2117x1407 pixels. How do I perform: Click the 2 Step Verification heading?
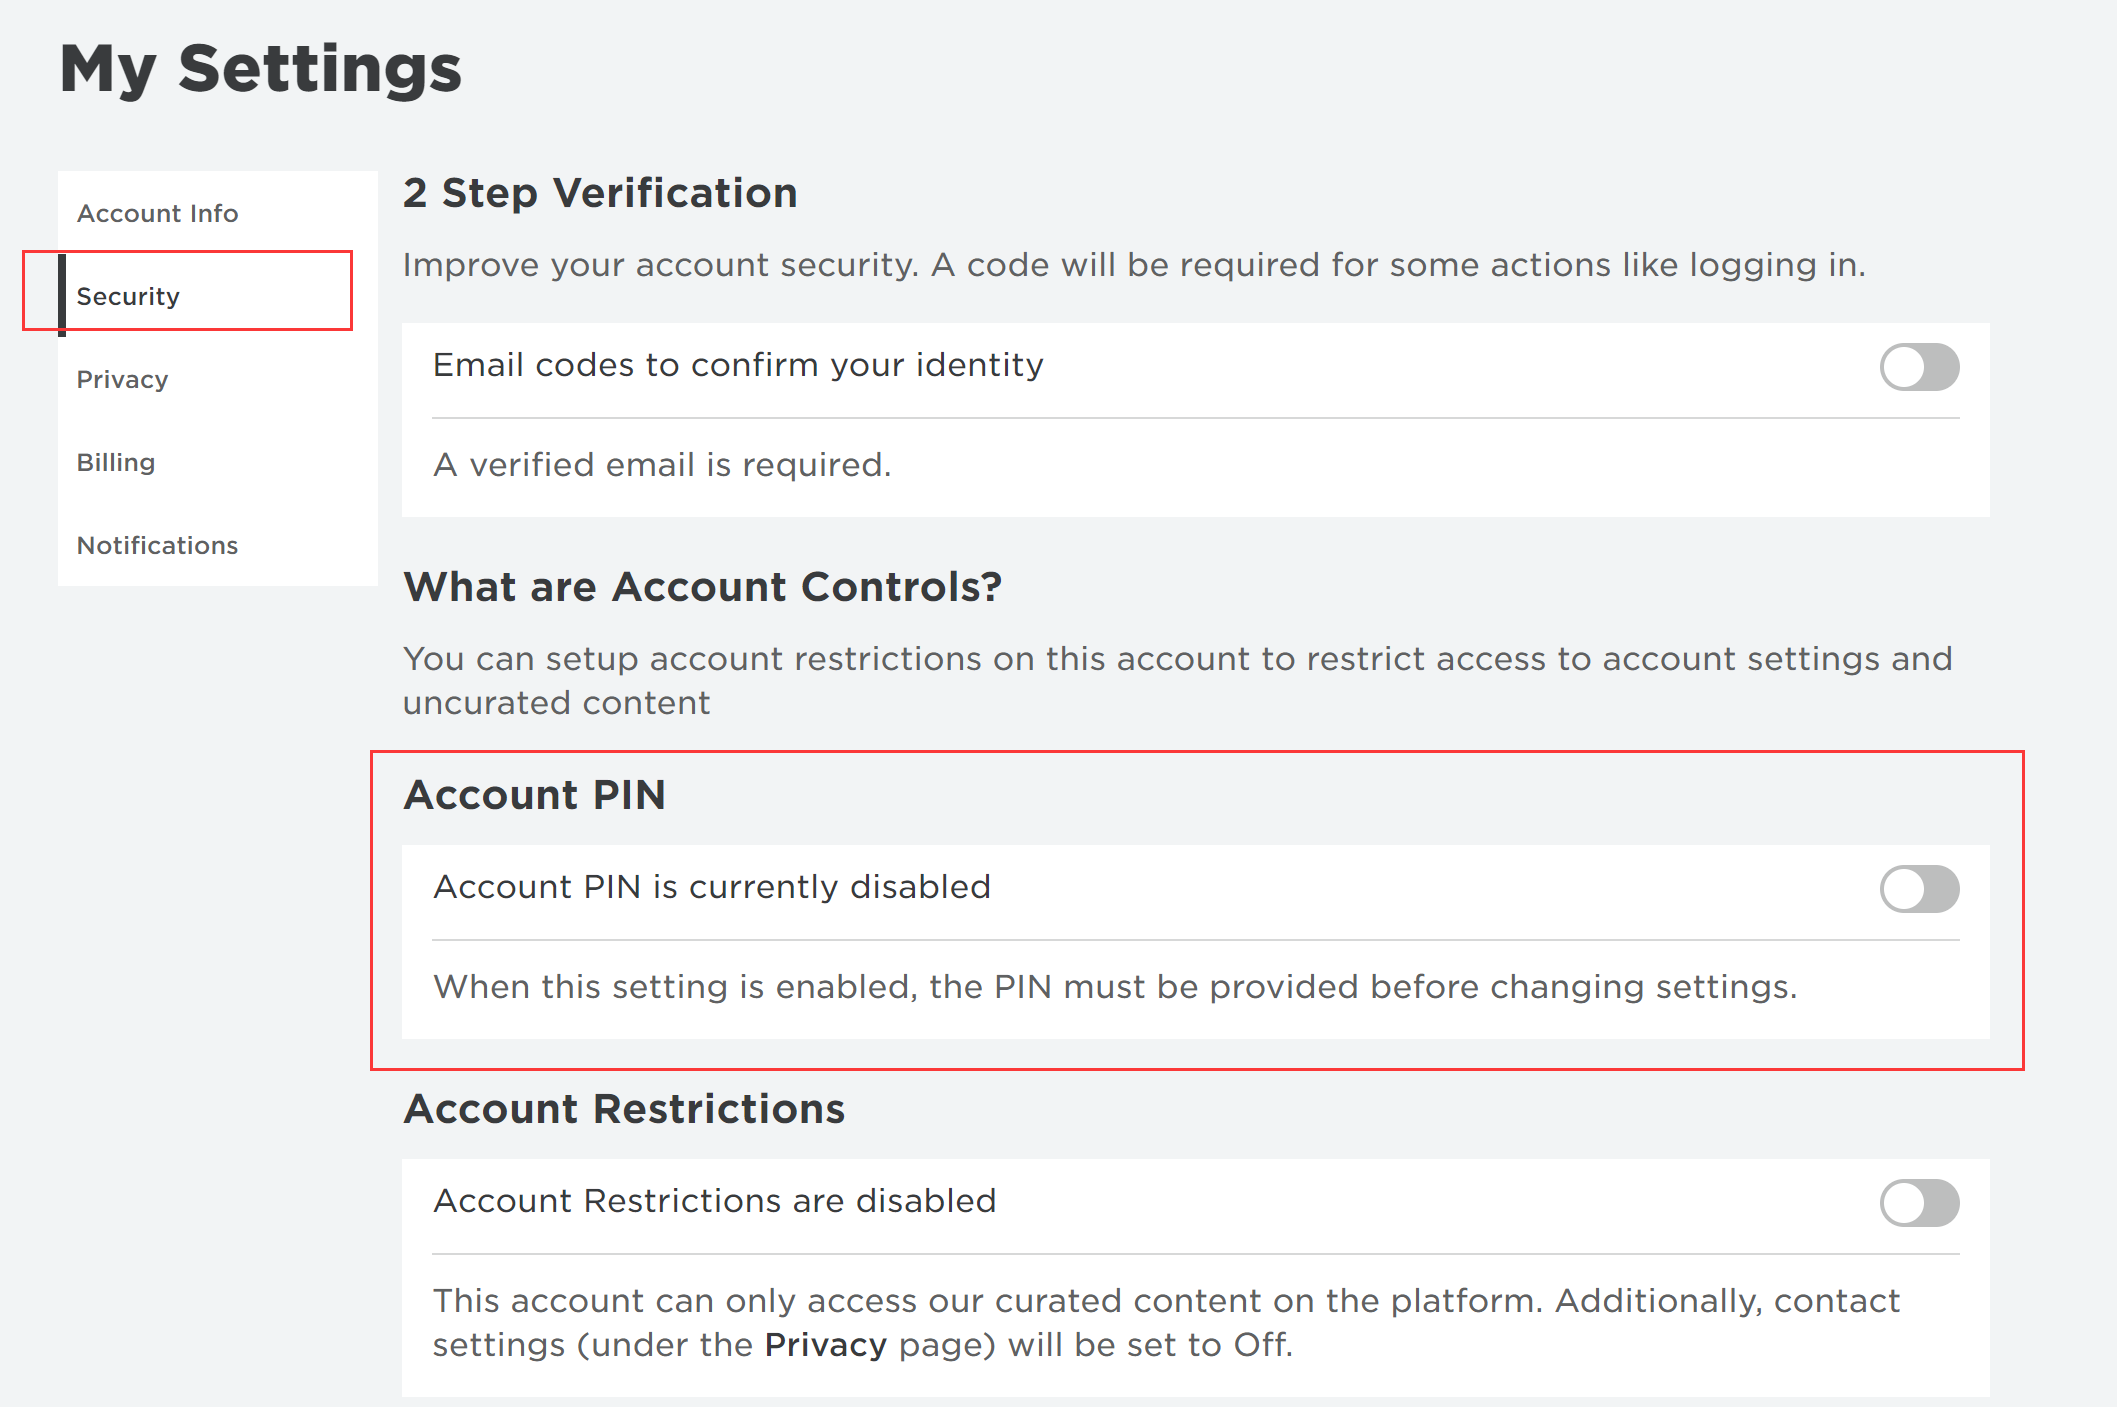600,193
